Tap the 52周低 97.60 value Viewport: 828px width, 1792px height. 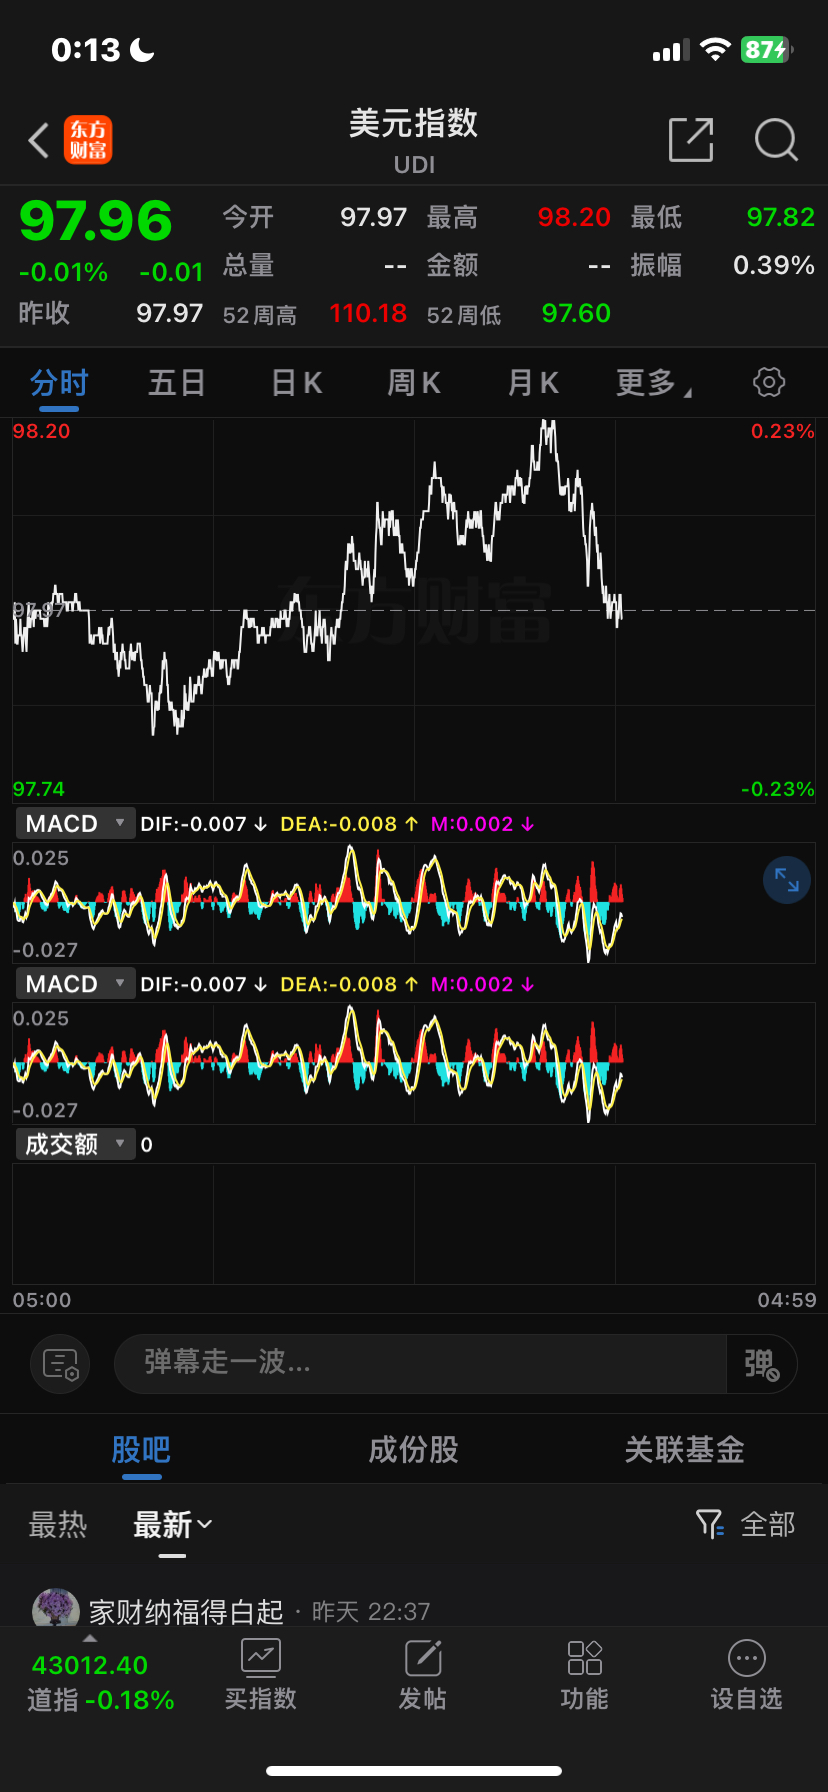pyautogui.click(x=576, y=313)
